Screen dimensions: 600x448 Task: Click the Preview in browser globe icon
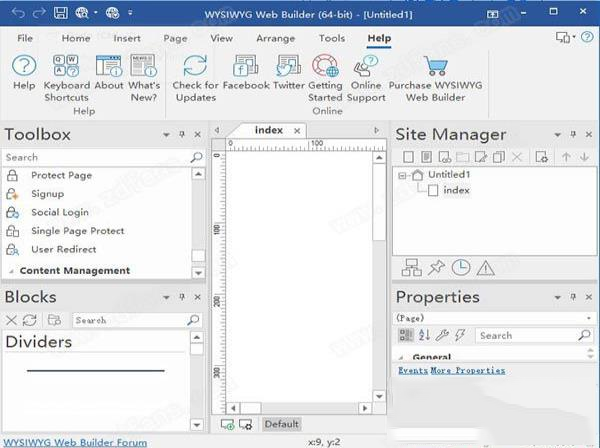pyautogui.click(x=82, y=13)
